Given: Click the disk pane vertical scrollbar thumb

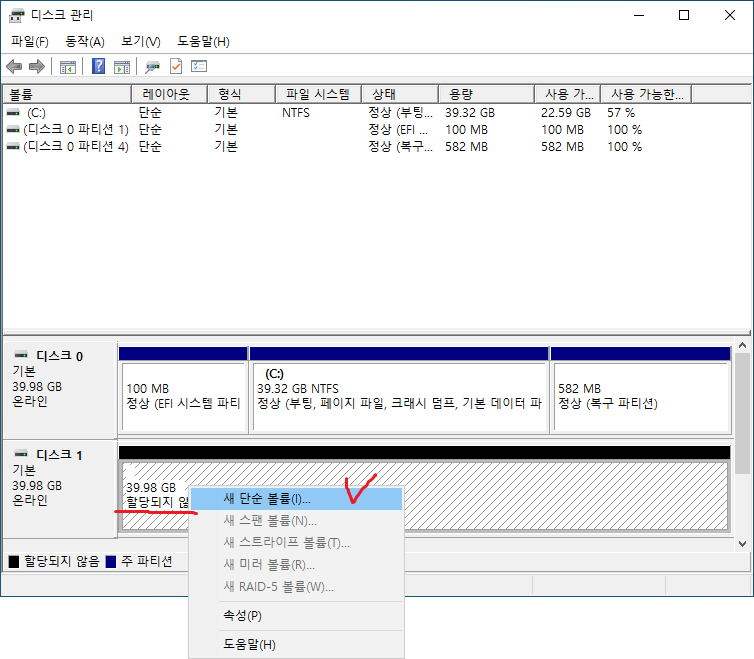Looking at the screenshot, I should coord(742,413).
